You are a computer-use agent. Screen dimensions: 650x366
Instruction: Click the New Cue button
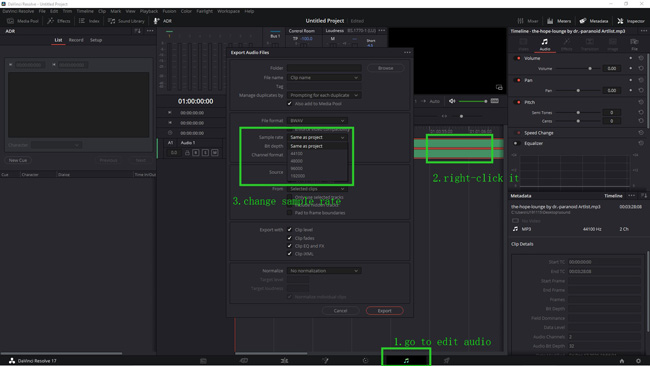point(18,160)
